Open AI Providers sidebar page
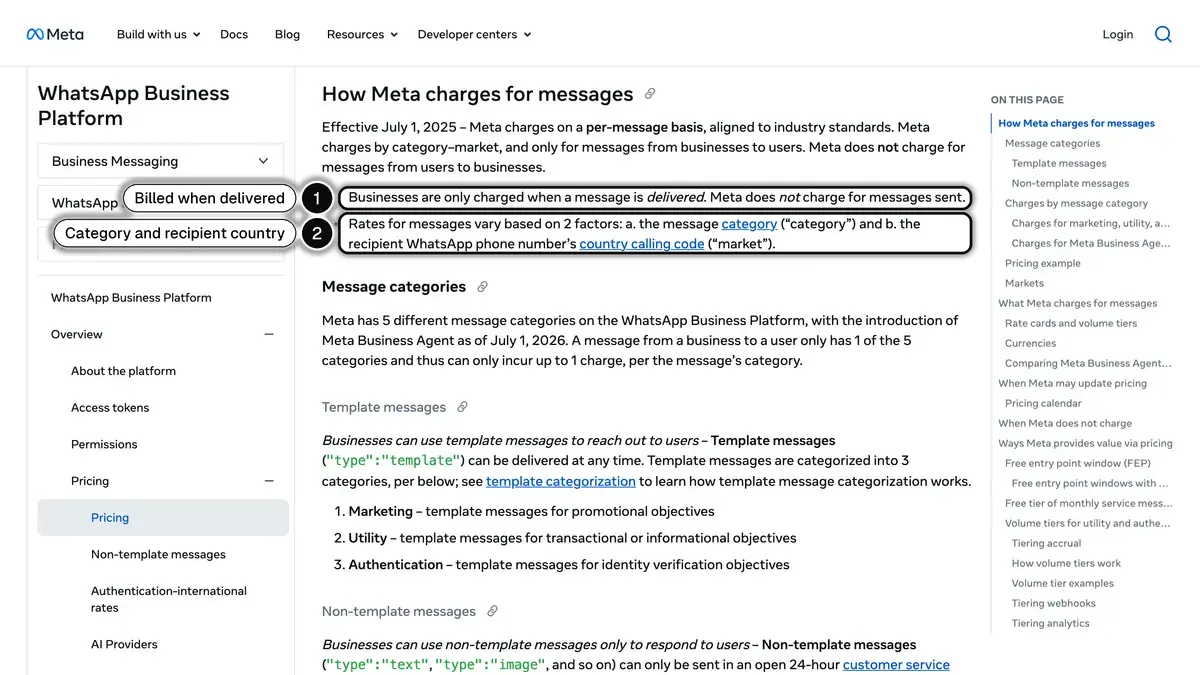Viewport: 1200px width, 675px height. 124,644
